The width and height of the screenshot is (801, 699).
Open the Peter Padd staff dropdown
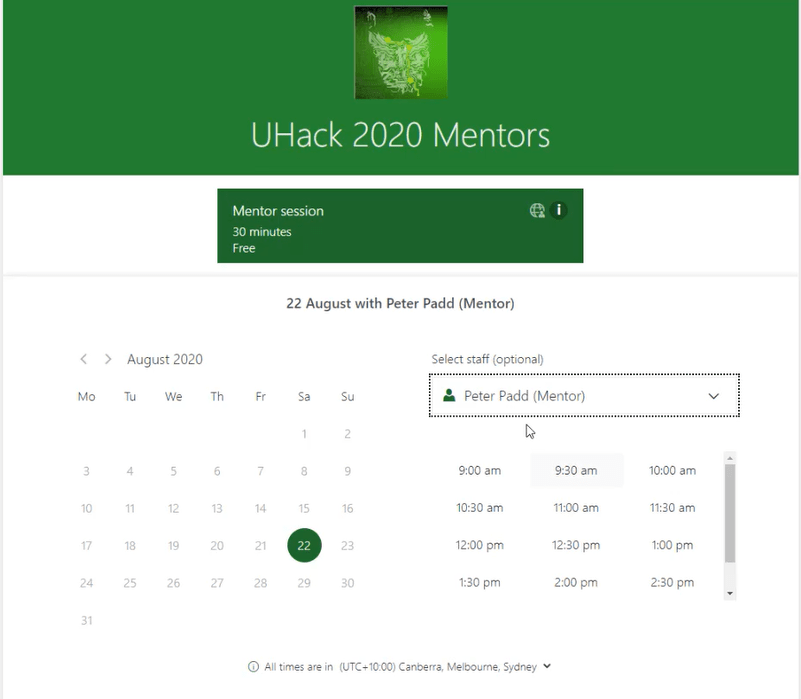[584, 396]
